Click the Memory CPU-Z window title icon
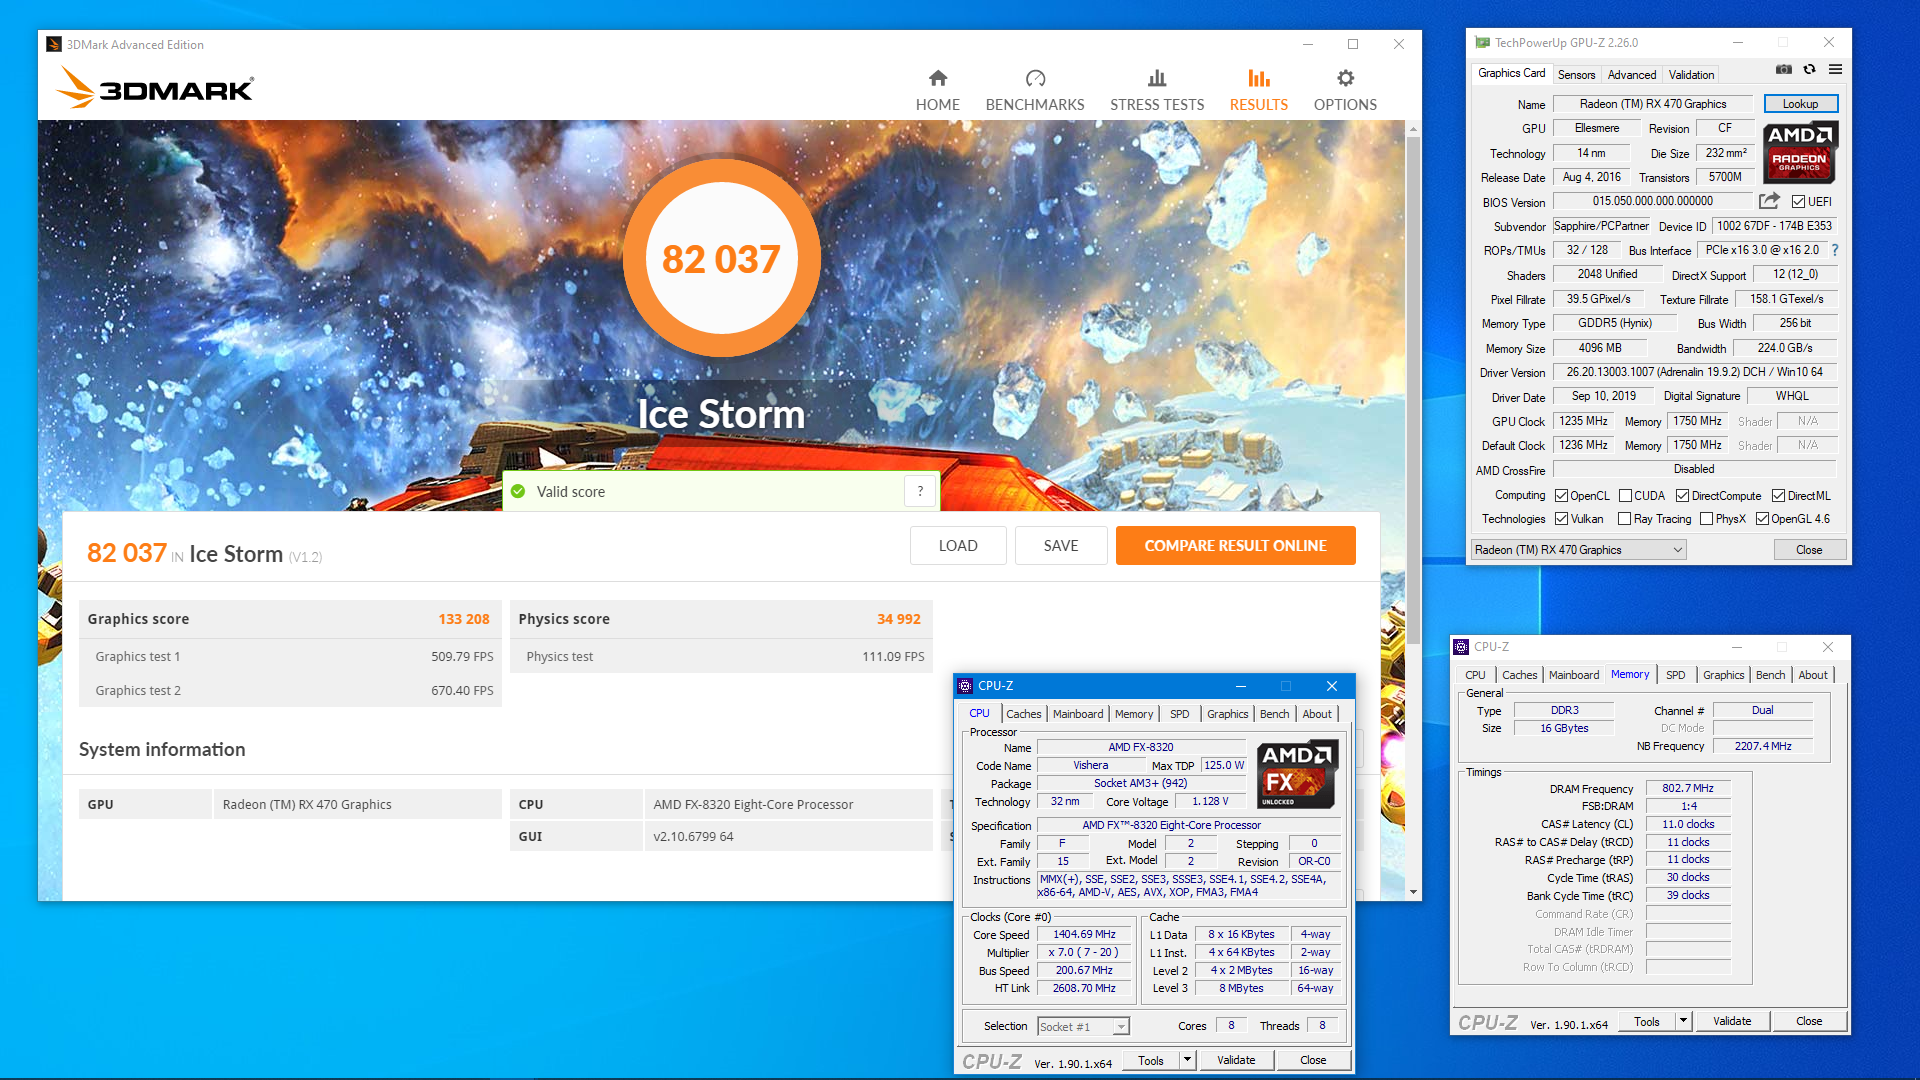Image resolution: width=1920 pixels, height=1080 pixels. point(1461,647)
